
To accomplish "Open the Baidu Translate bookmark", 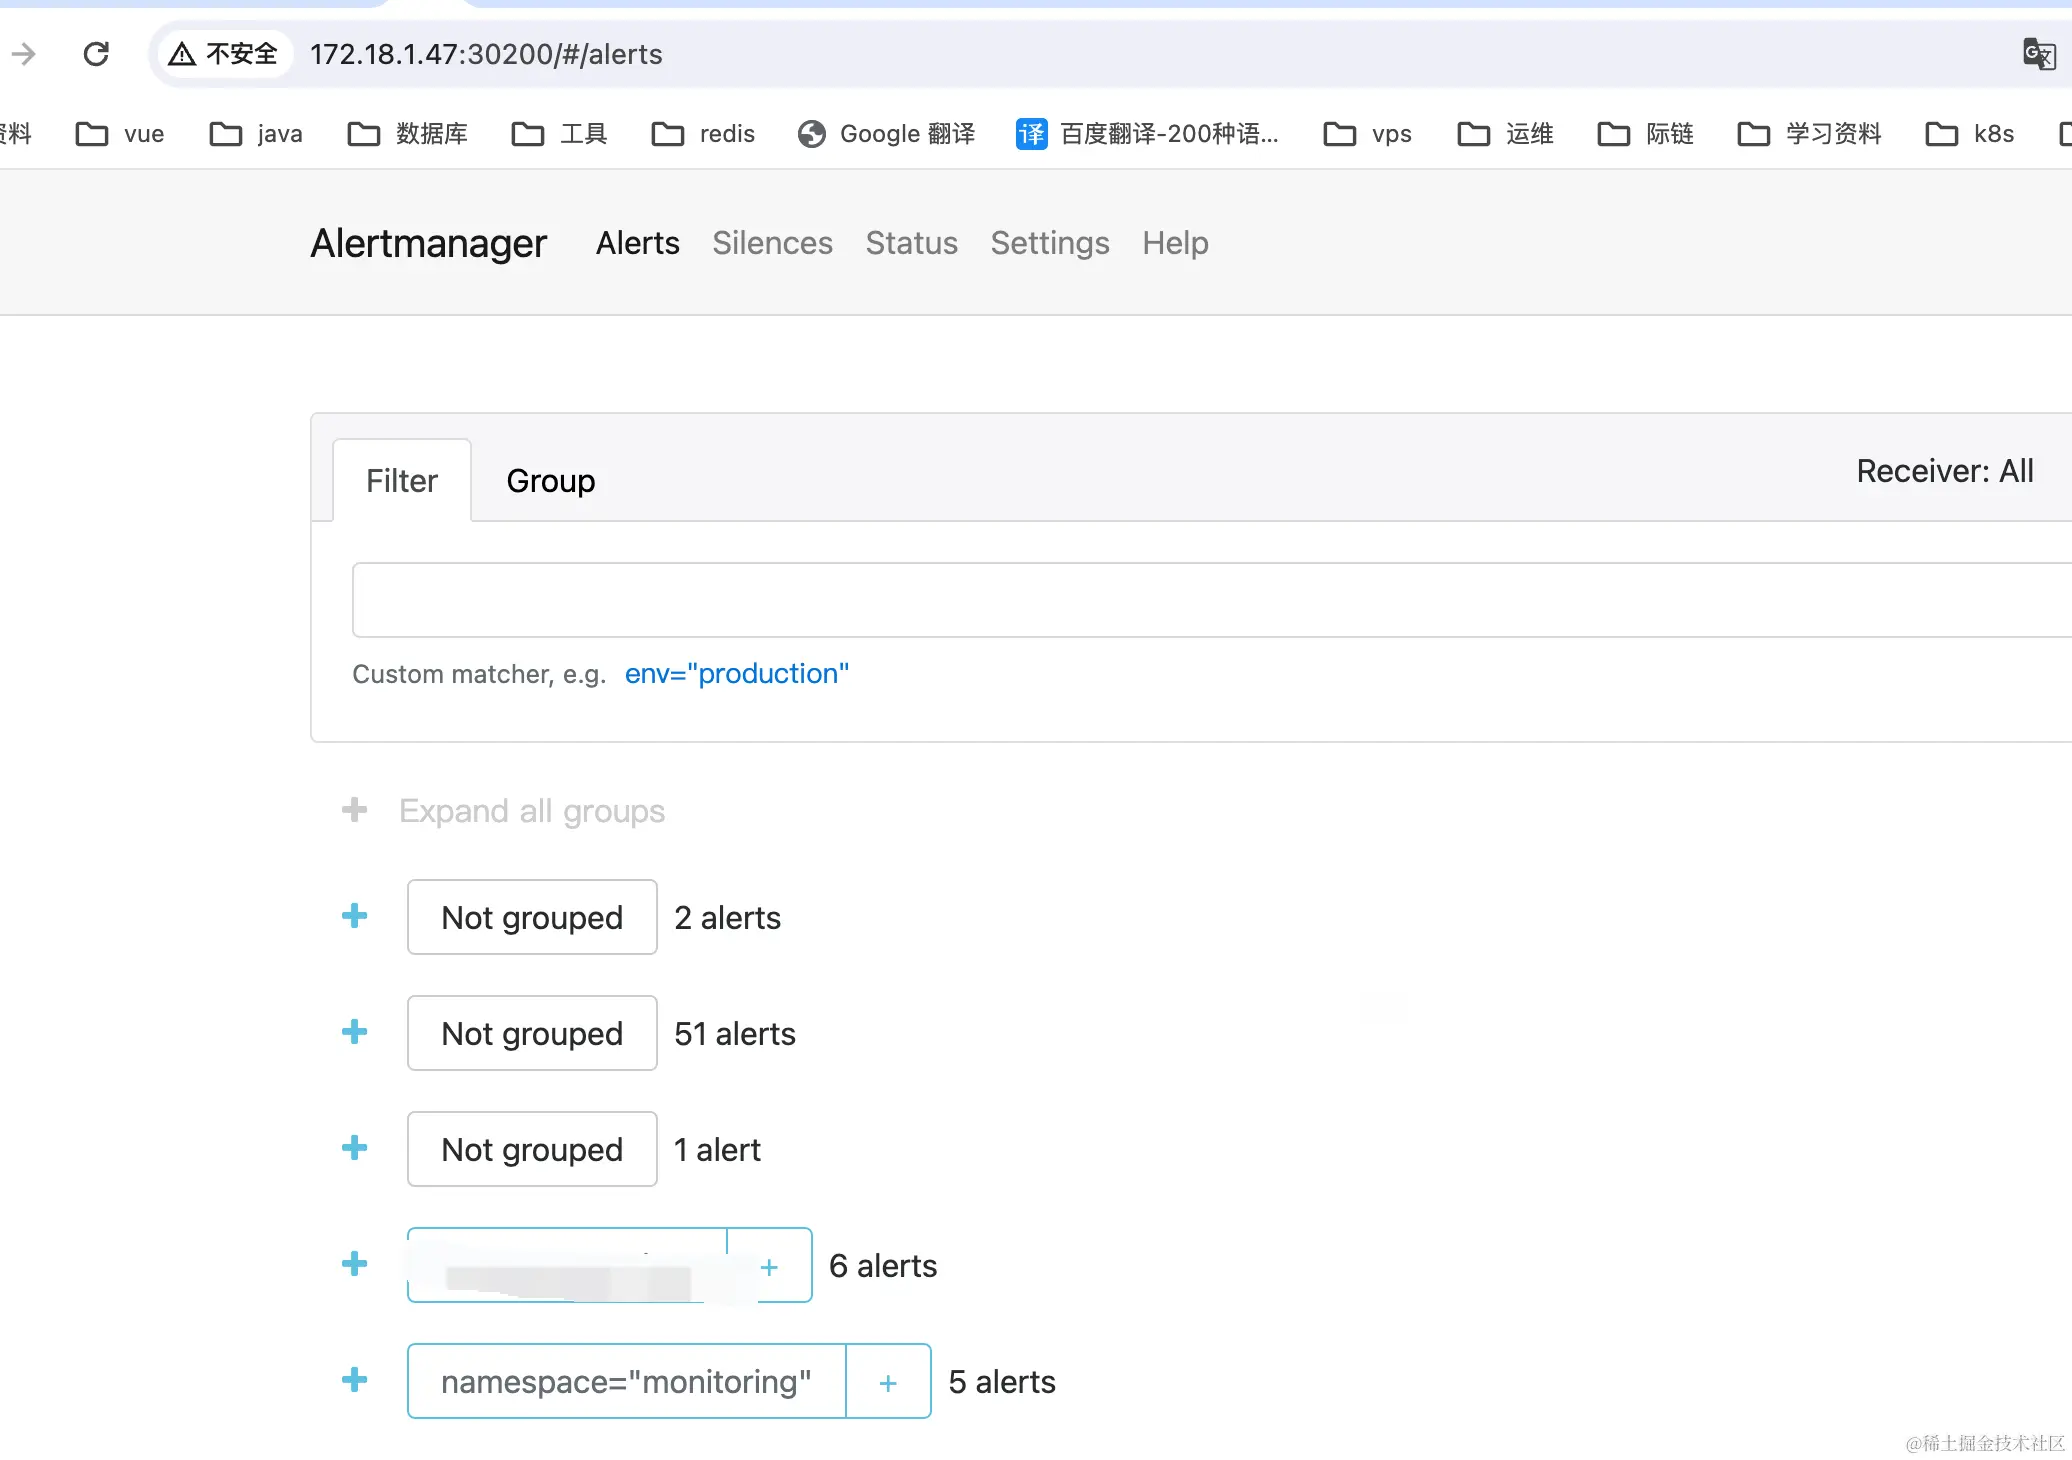I will coord(1147,134).
